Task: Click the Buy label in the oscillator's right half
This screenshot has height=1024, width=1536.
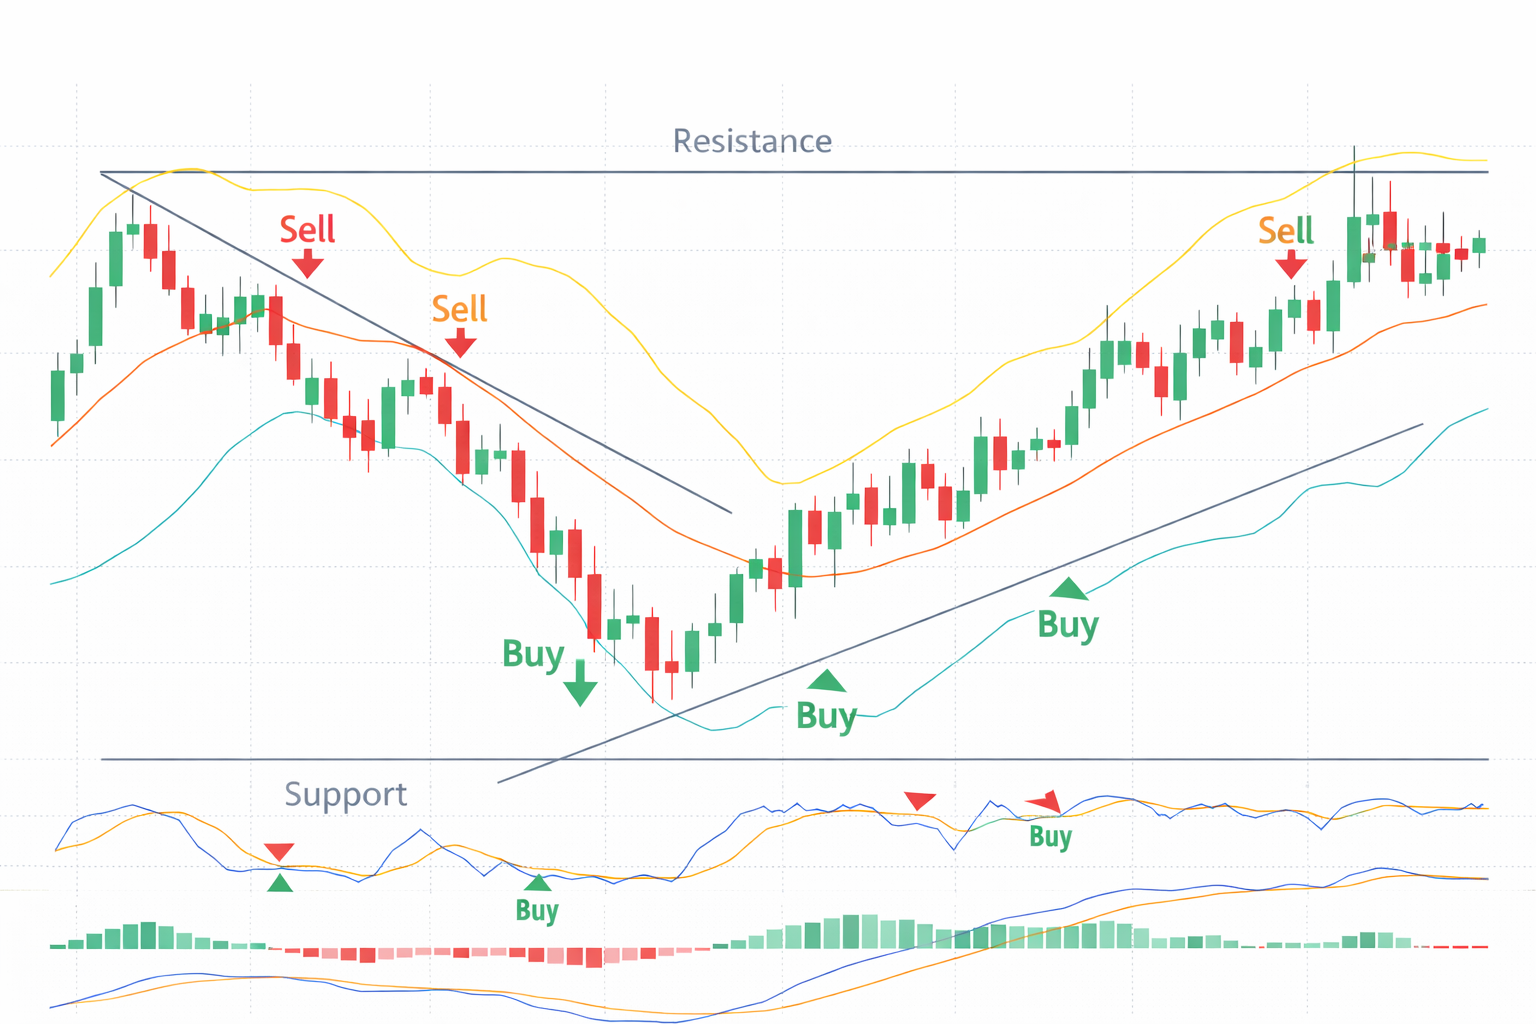Action: coord(1050,836)
